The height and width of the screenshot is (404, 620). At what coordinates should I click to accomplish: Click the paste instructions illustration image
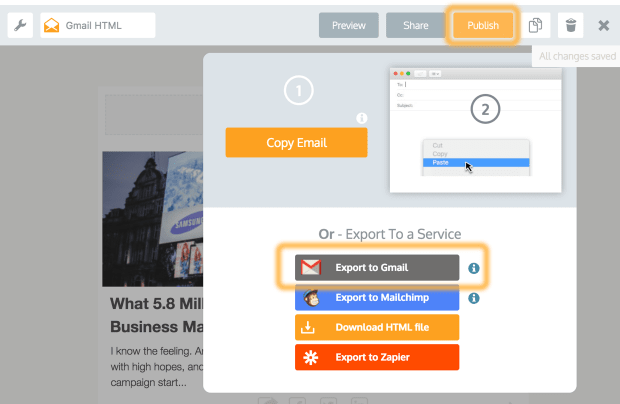tap(475, 130)
